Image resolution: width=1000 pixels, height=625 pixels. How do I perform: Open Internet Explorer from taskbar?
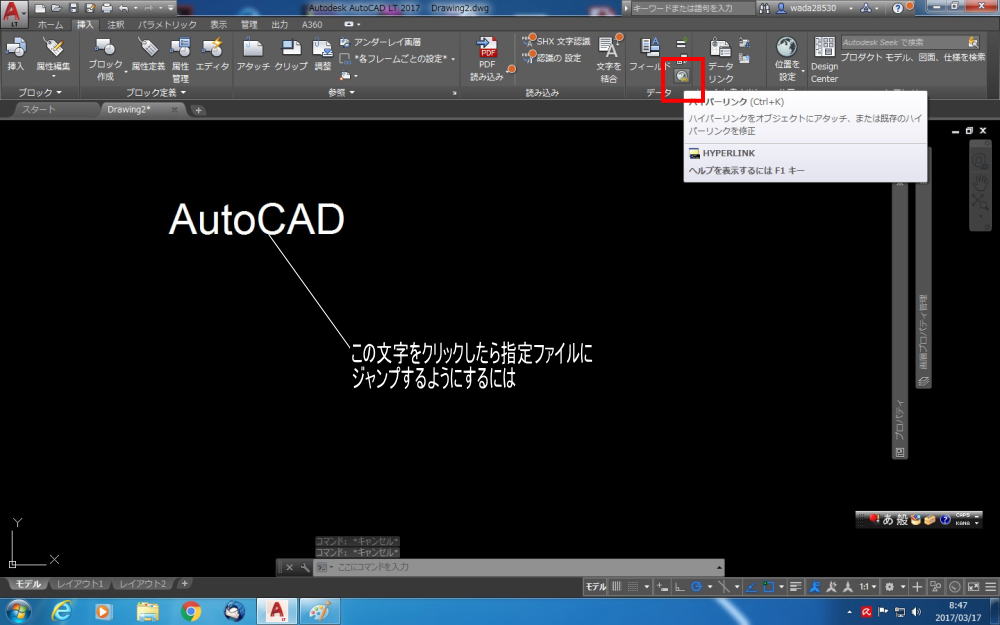61,612
